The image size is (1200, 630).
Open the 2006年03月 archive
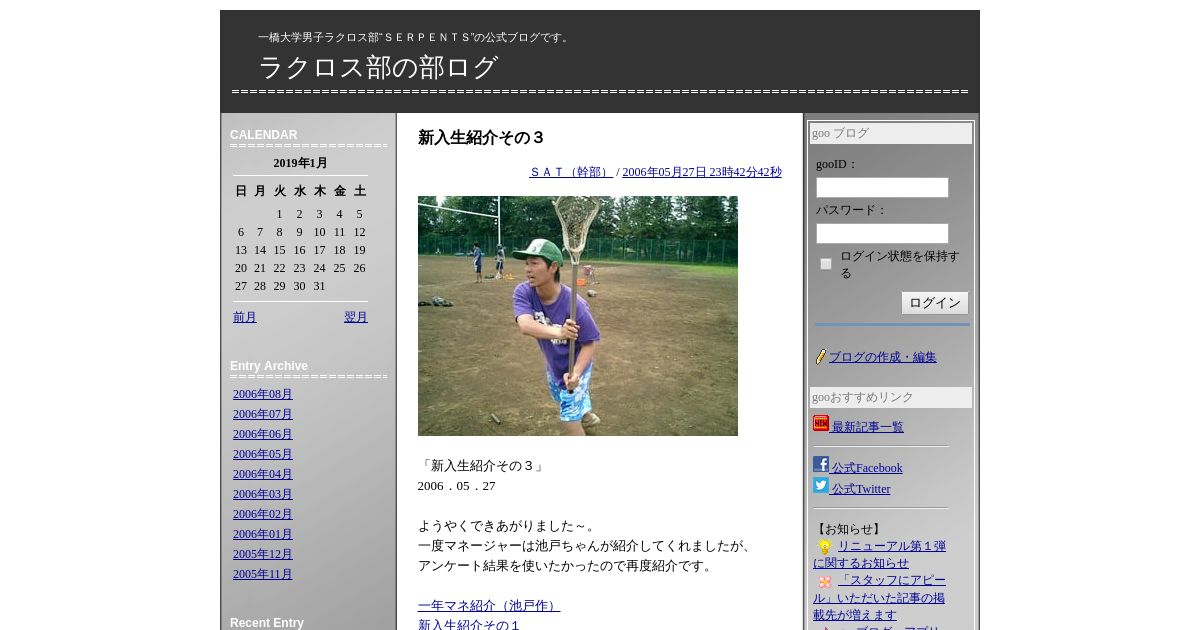click(x=263, y=494)
